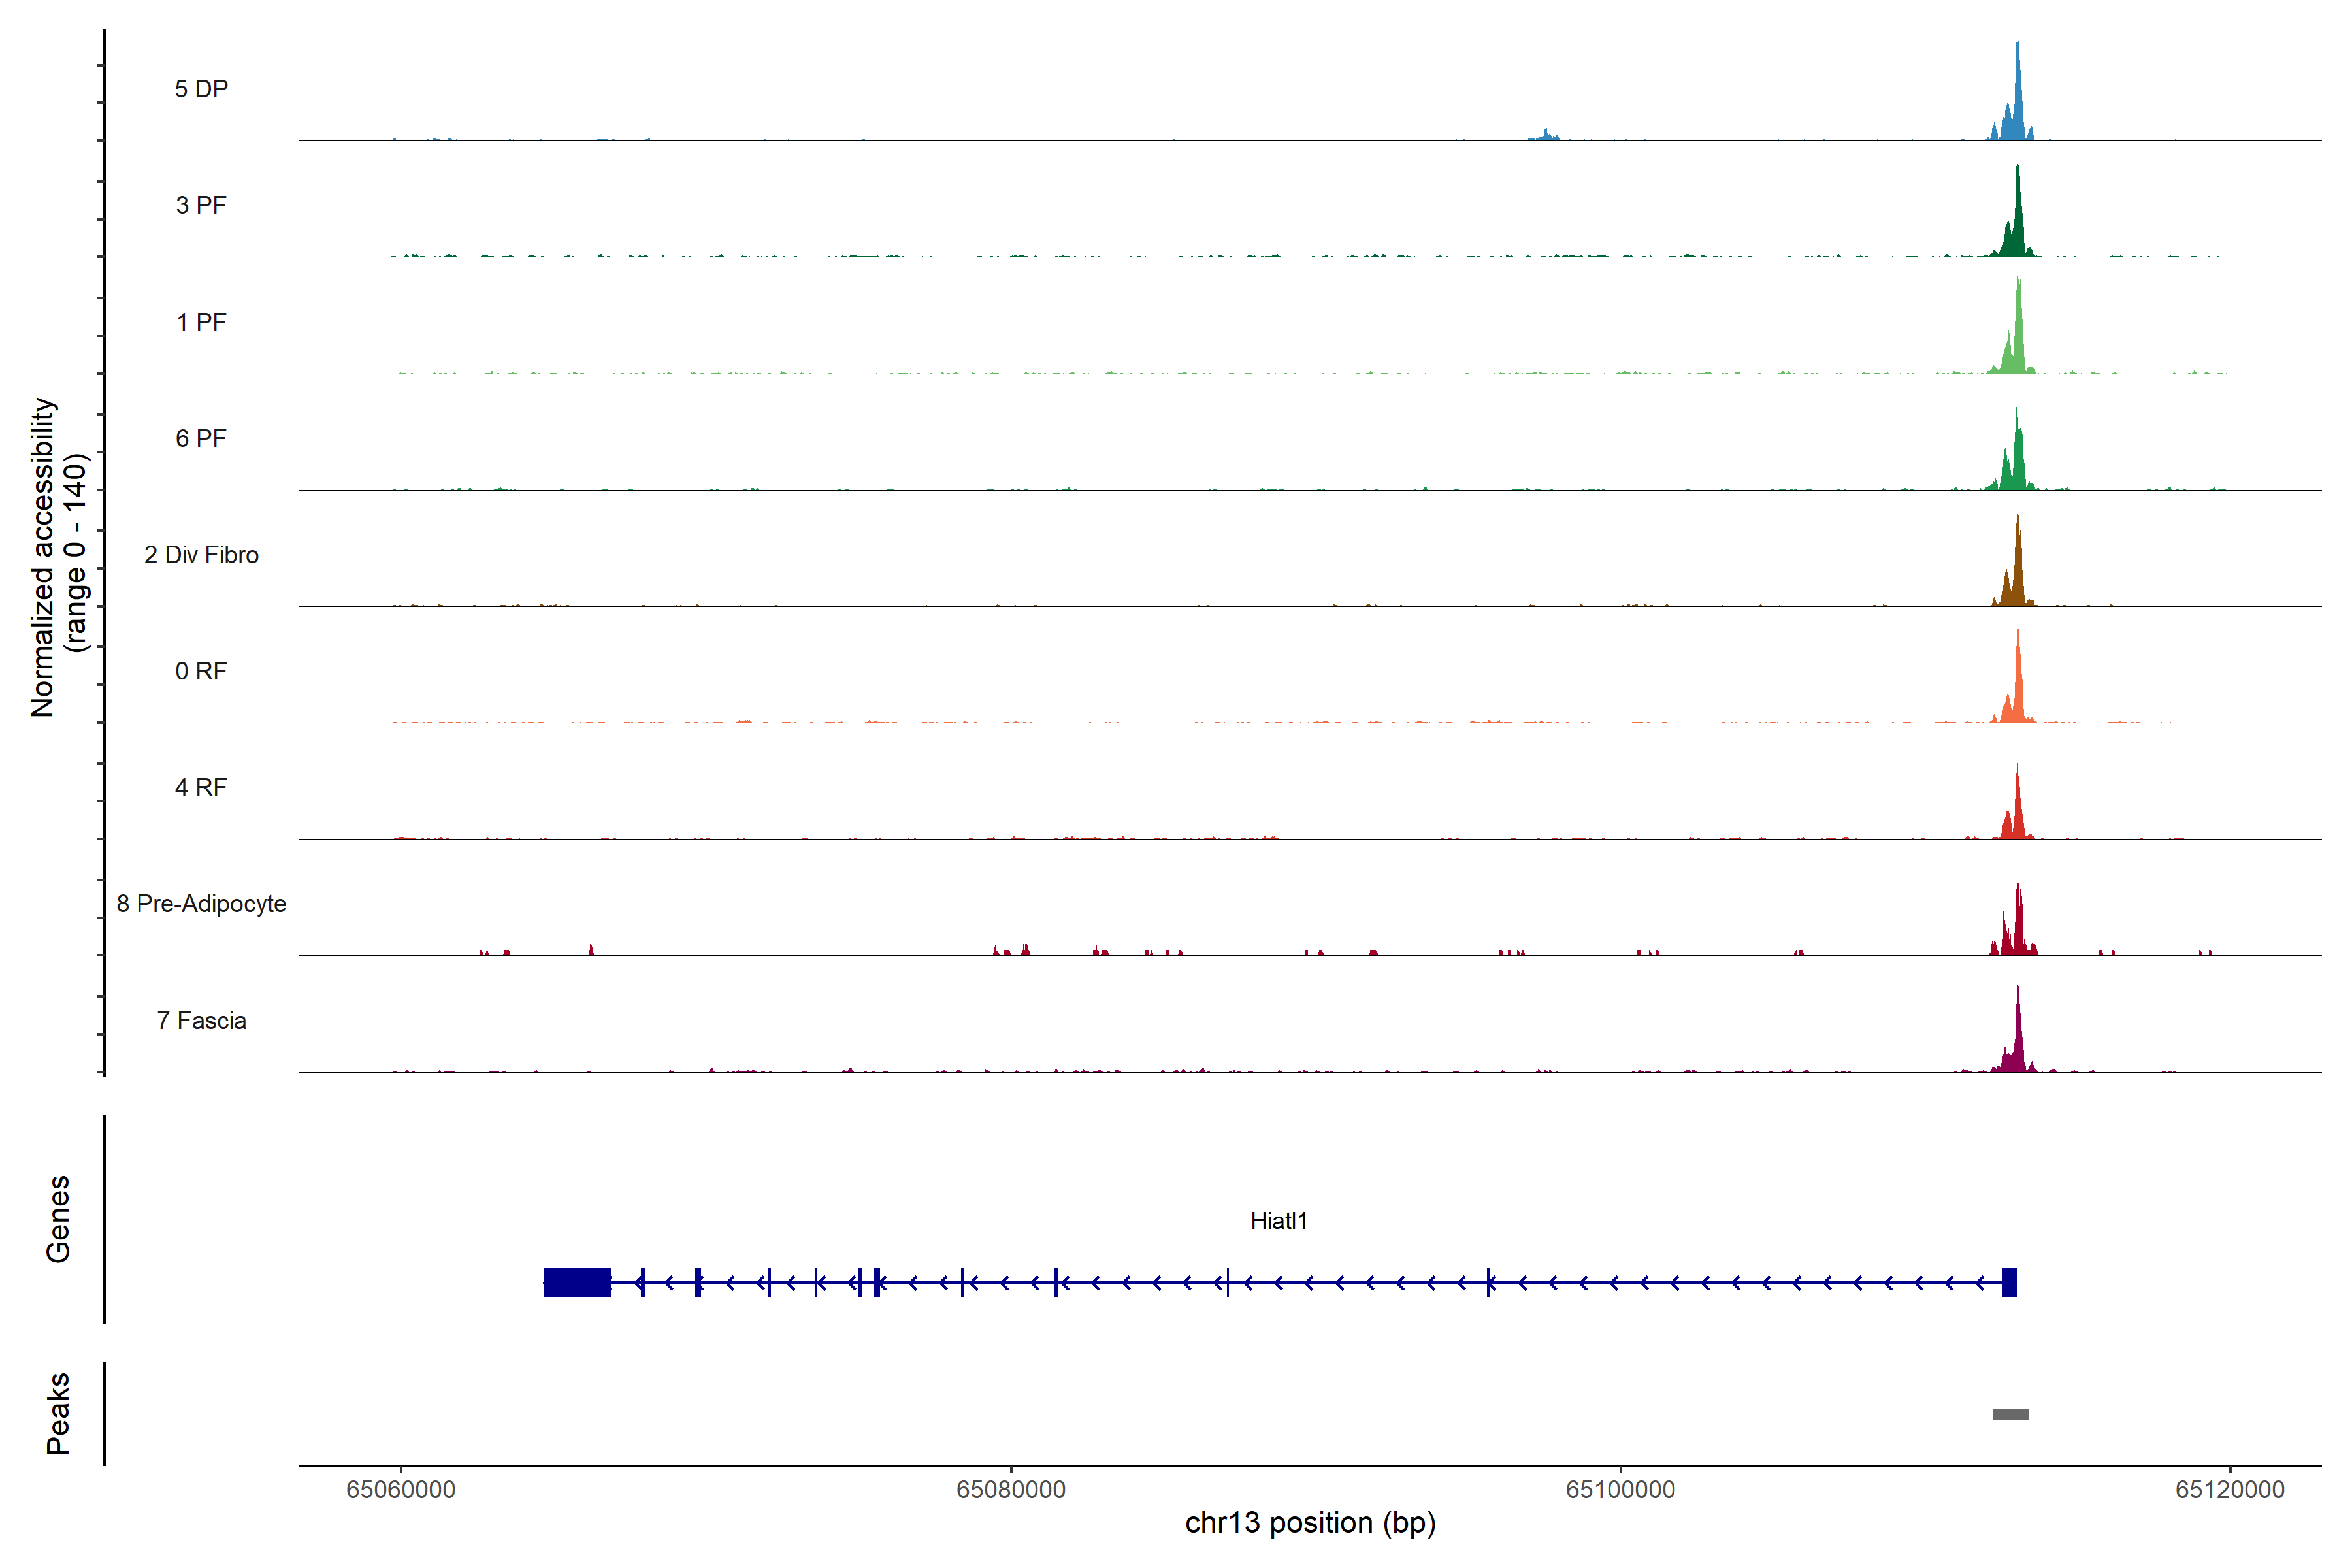The image size is (2352, 1568).
Task: Click the 7 Fascia track label
Action: 201,1020
